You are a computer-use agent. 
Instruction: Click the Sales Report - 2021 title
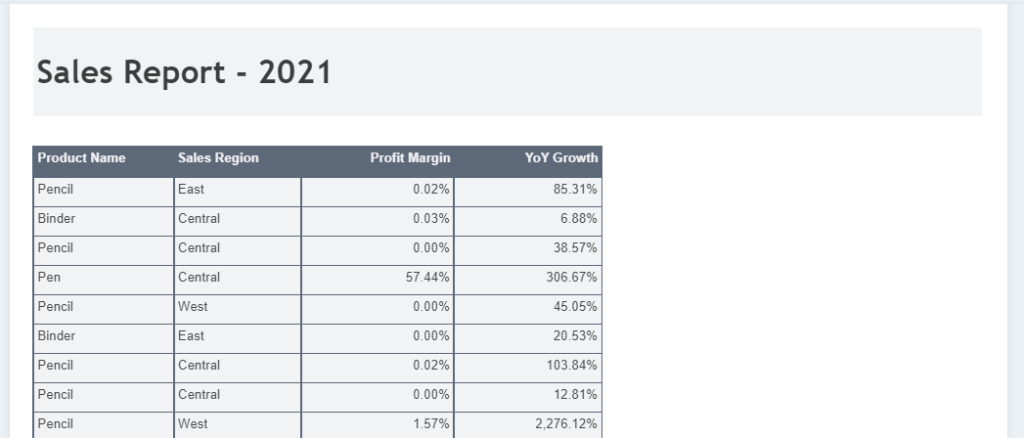(x=184, y=72)
